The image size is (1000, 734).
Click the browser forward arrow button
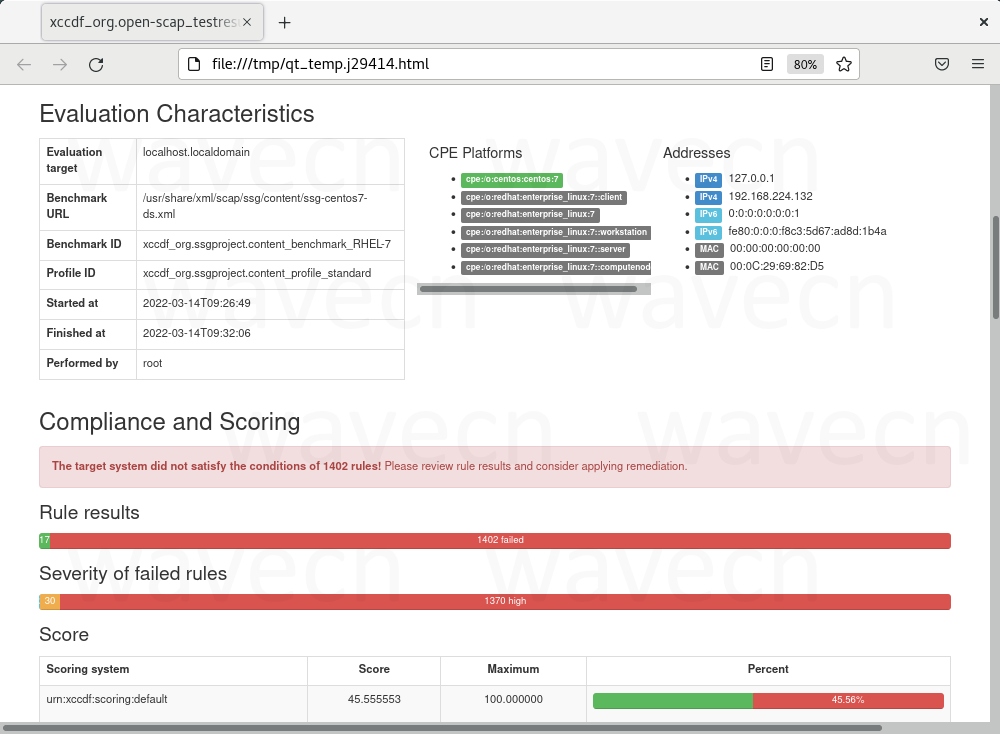(60, 64)
